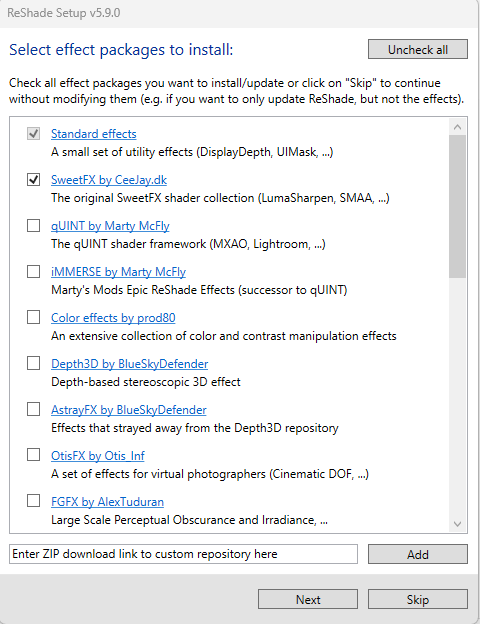Tick the FGFX by AlexTuduran checkbox

(x=33, y=501)
